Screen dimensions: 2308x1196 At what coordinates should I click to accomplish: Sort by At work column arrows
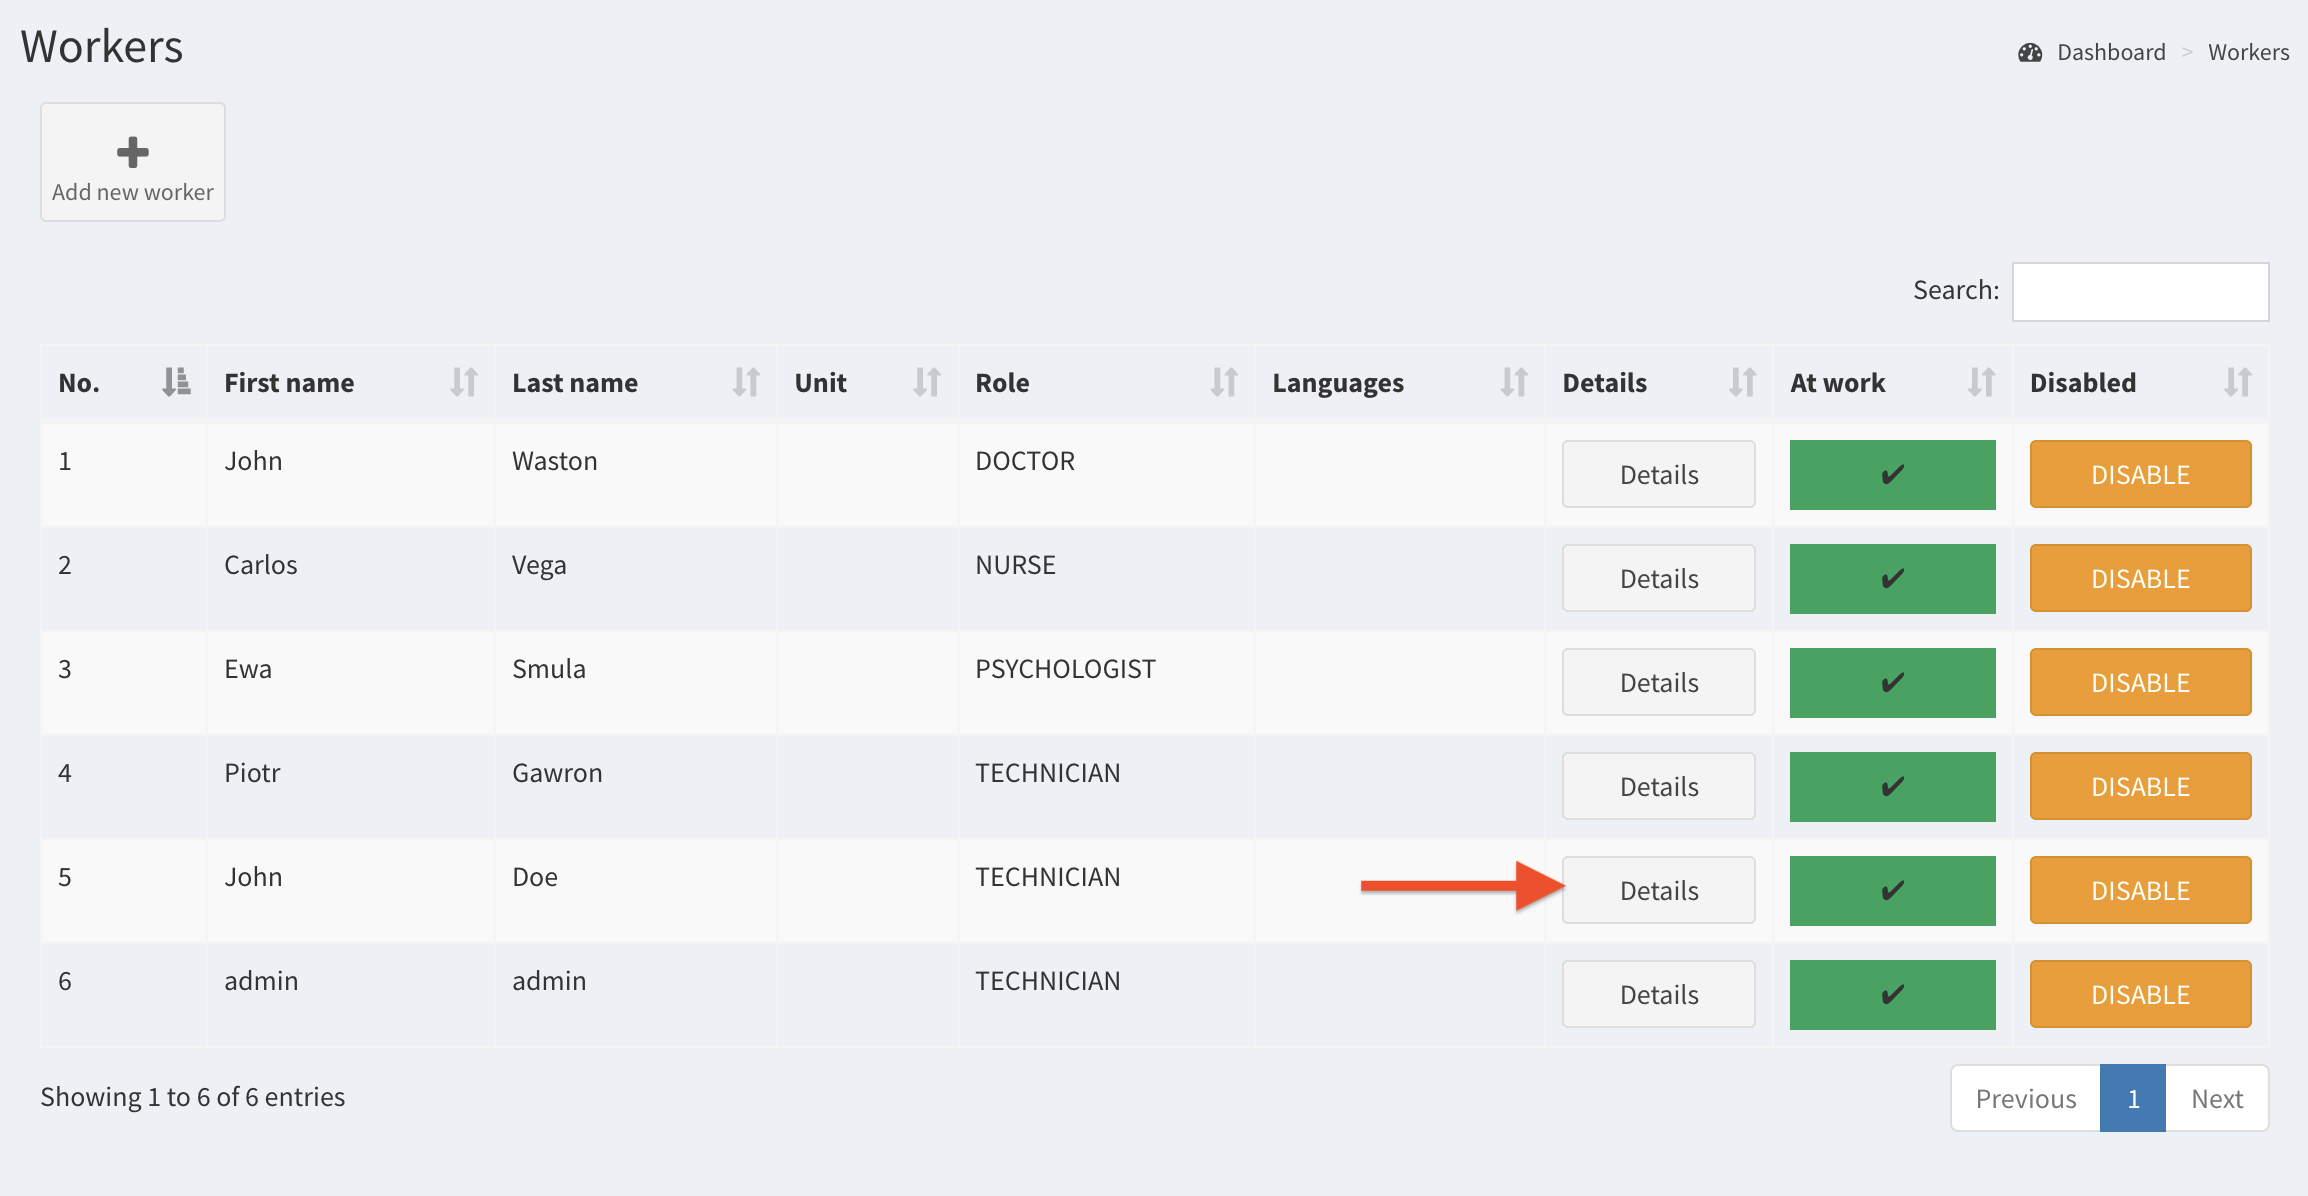[1981, 382]
